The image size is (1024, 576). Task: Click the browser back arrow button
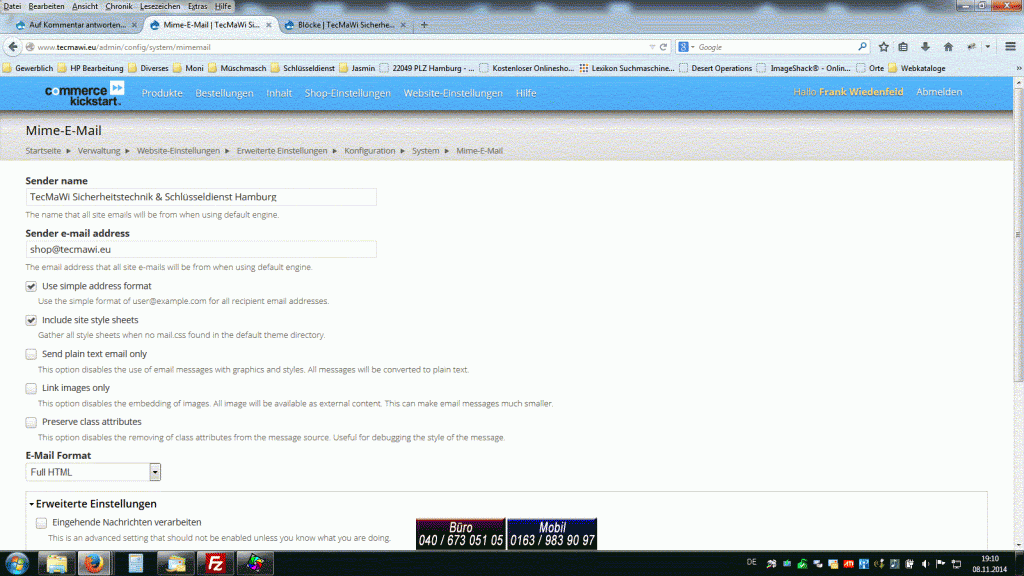point(13,47)
